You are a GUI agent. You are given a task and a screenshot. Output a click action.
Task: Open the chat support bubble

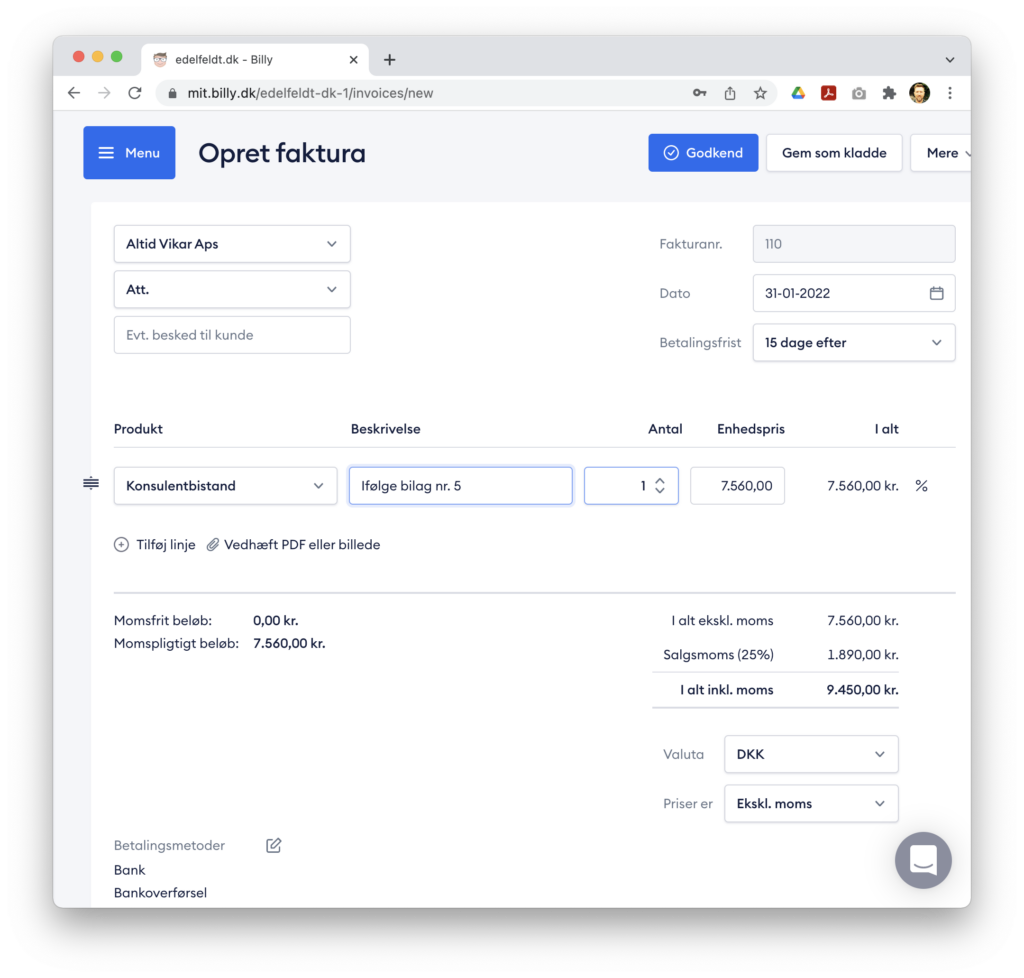[x=923, y=860]
